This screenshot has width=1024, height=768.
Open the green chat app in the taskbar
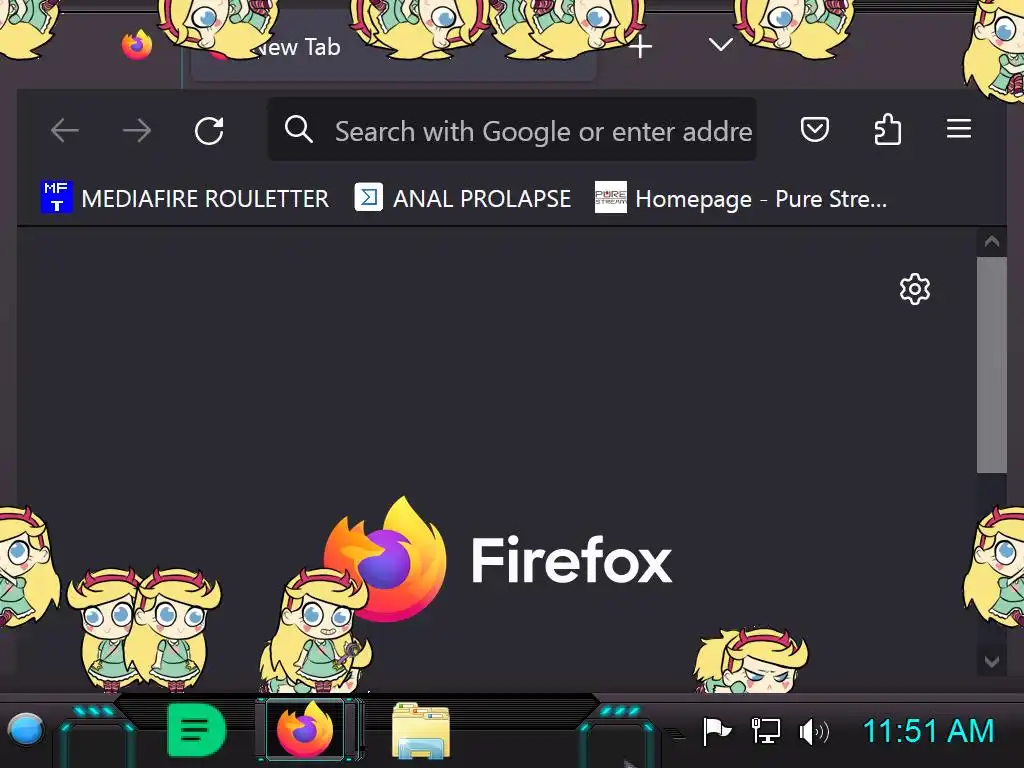[196, 729]
